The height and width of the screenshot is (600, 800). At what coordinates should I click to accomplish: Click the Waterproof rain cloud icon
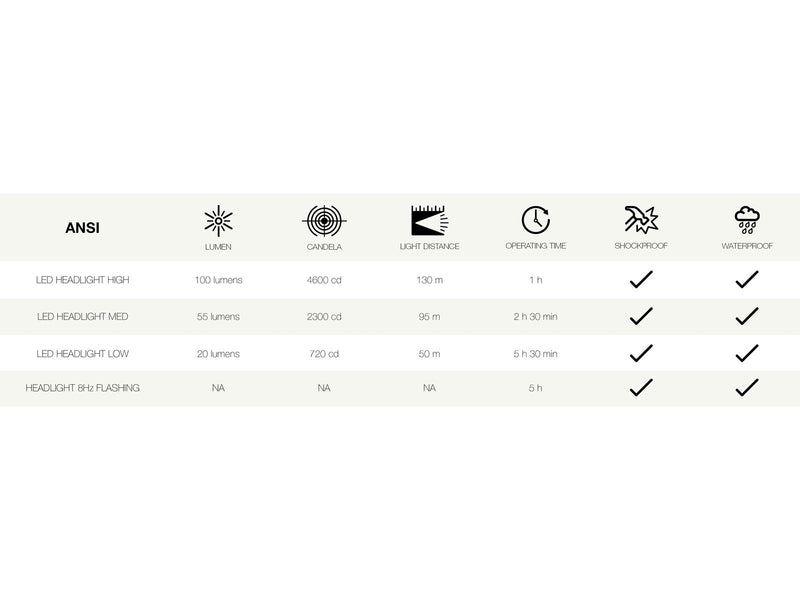pyautogui.click(x=747, y=220)
